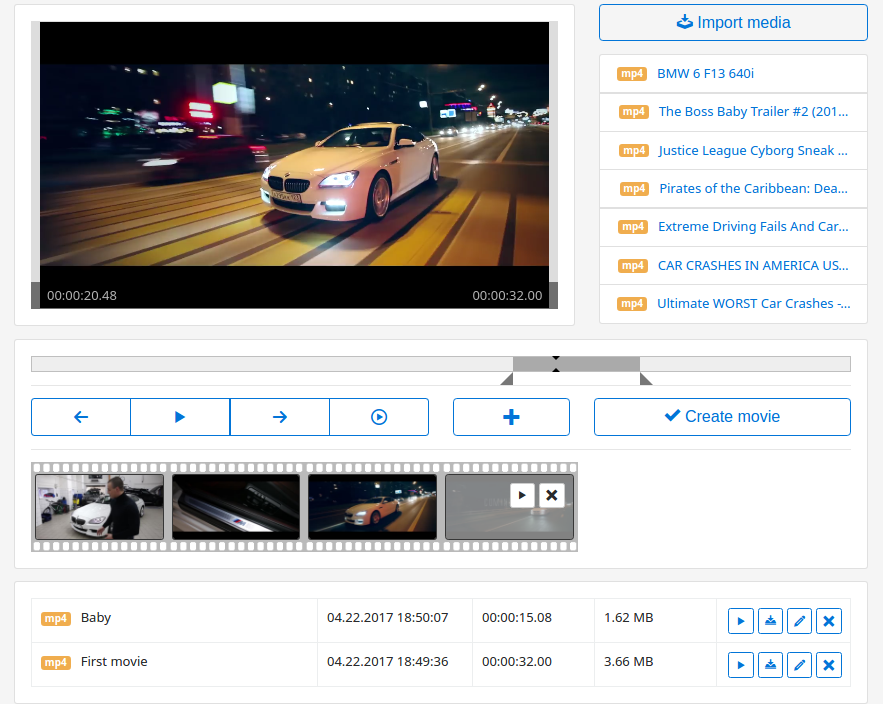This screenshot has height=704, width=883.
Task: Click the Import media button
Action: tap(733, 22)
